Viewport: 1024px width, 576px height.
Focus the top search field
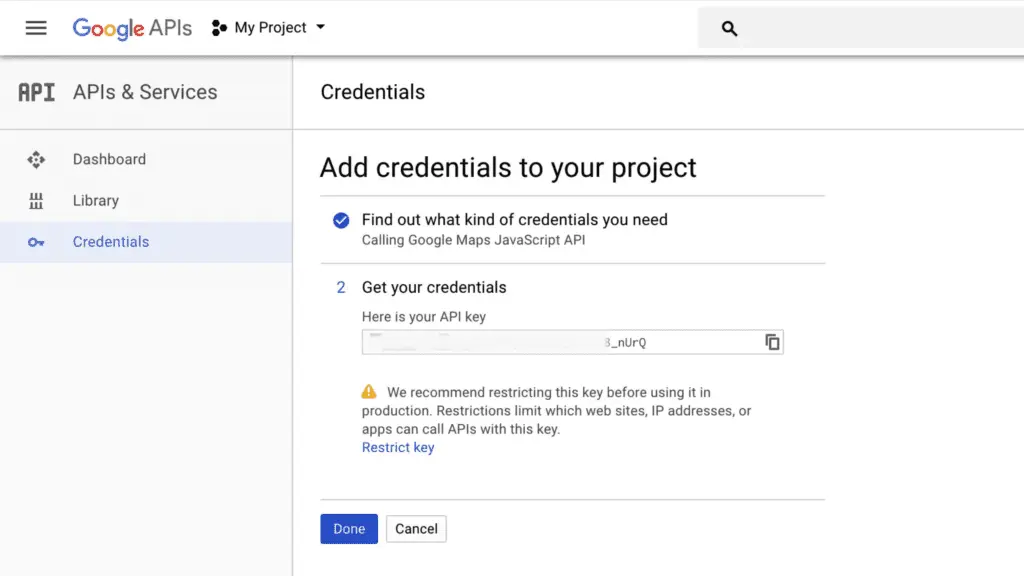861,28
